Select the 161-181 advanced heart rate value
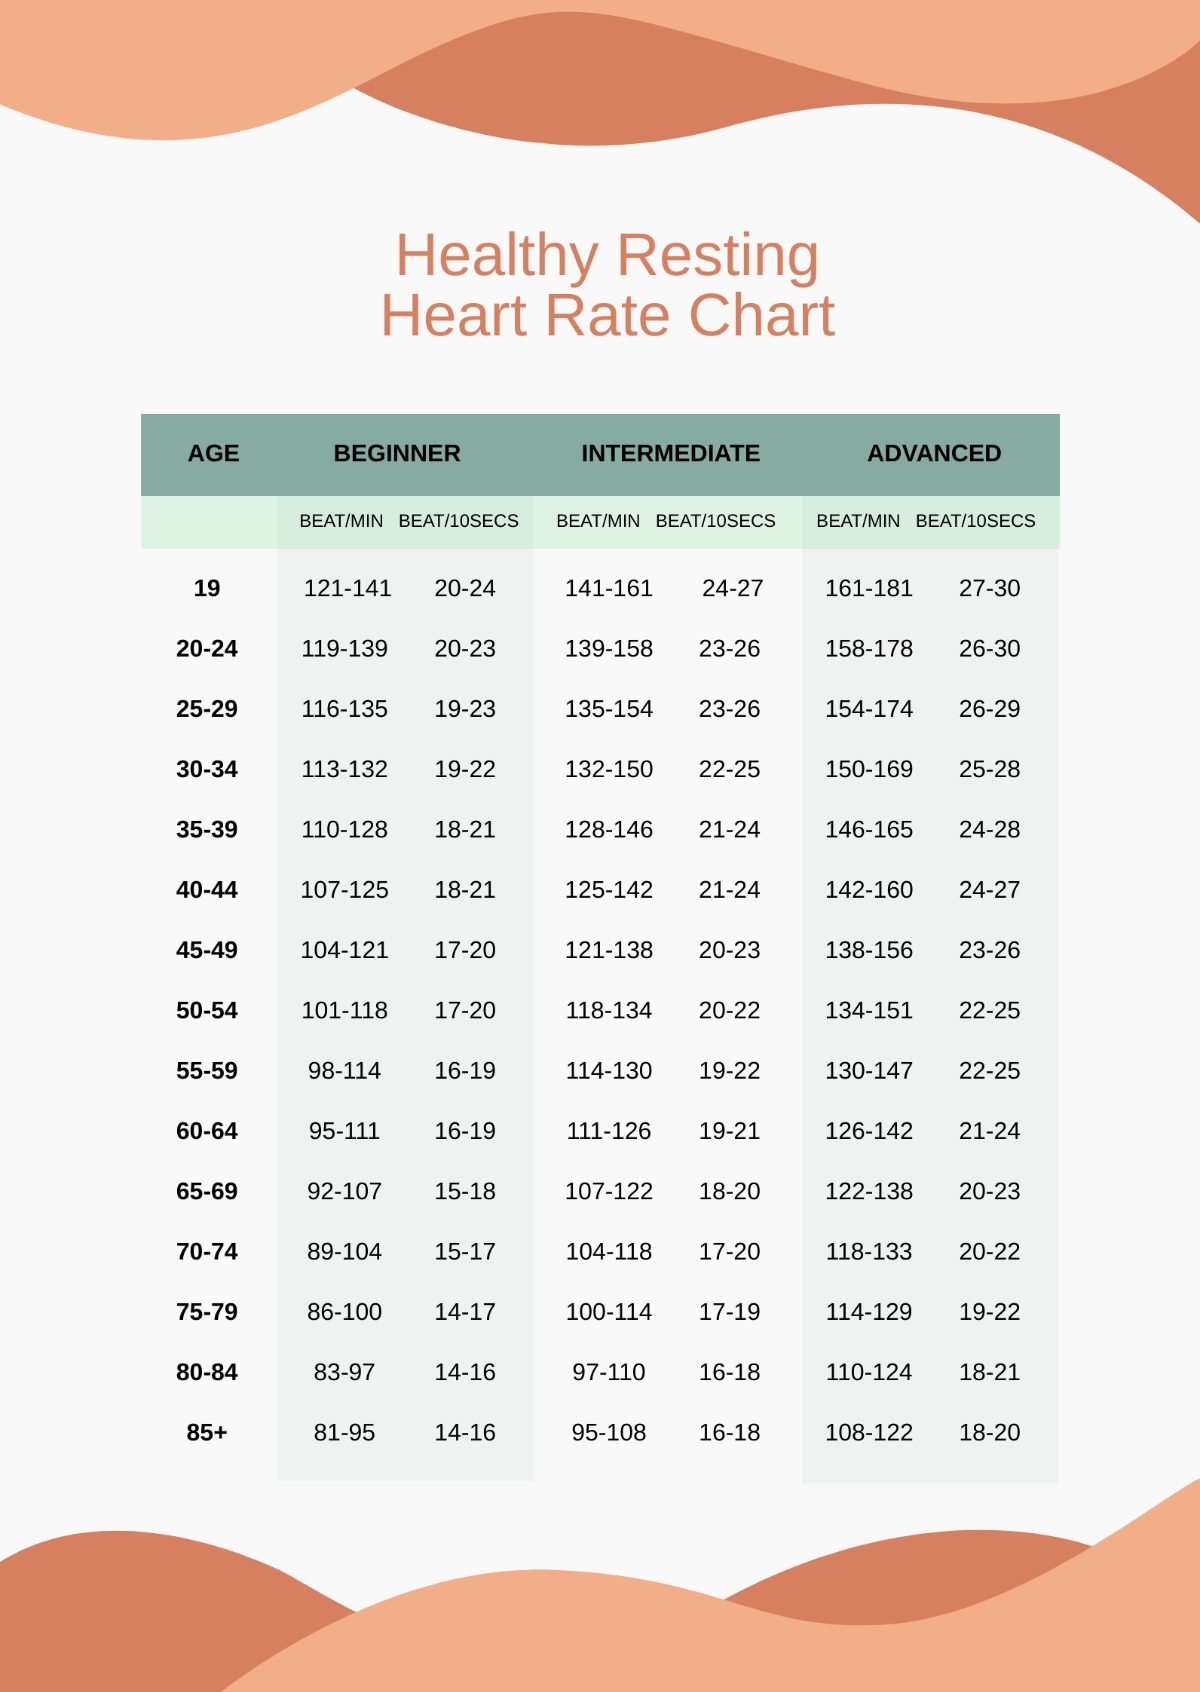Viewport: 1200px width, 1692px height. 868,588
